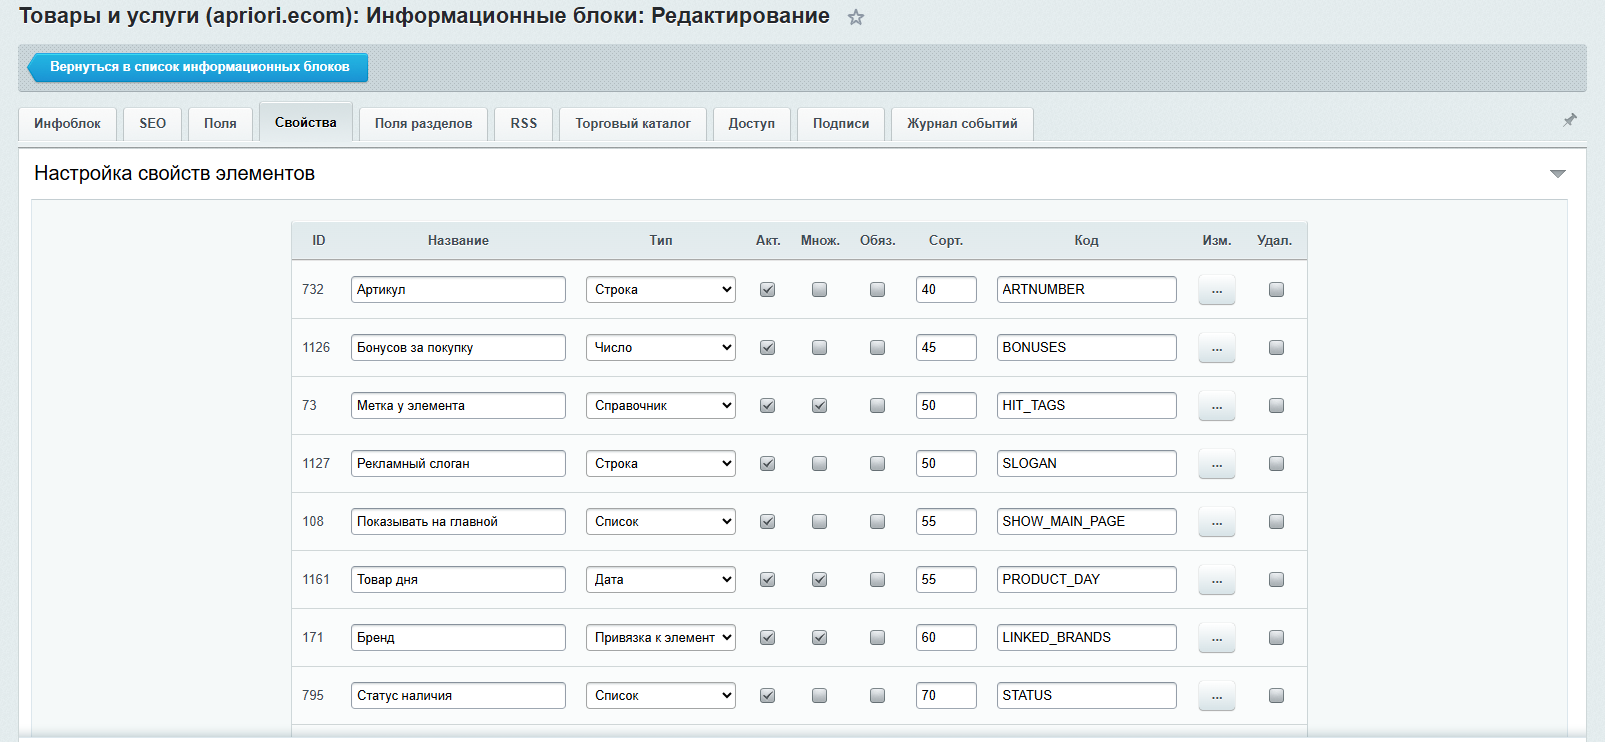The width and height of the screenshot is (1605, 742).
Task: Edit the Рекламный слоган name field
Action: (x=458, y=463)
